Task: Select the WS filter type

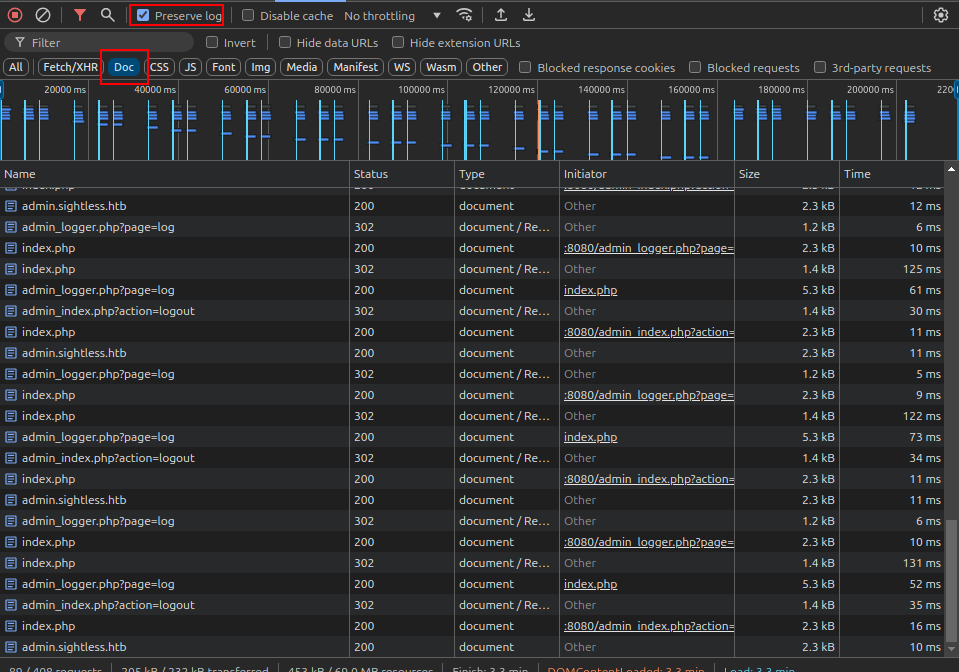Action: coord(402,67)
